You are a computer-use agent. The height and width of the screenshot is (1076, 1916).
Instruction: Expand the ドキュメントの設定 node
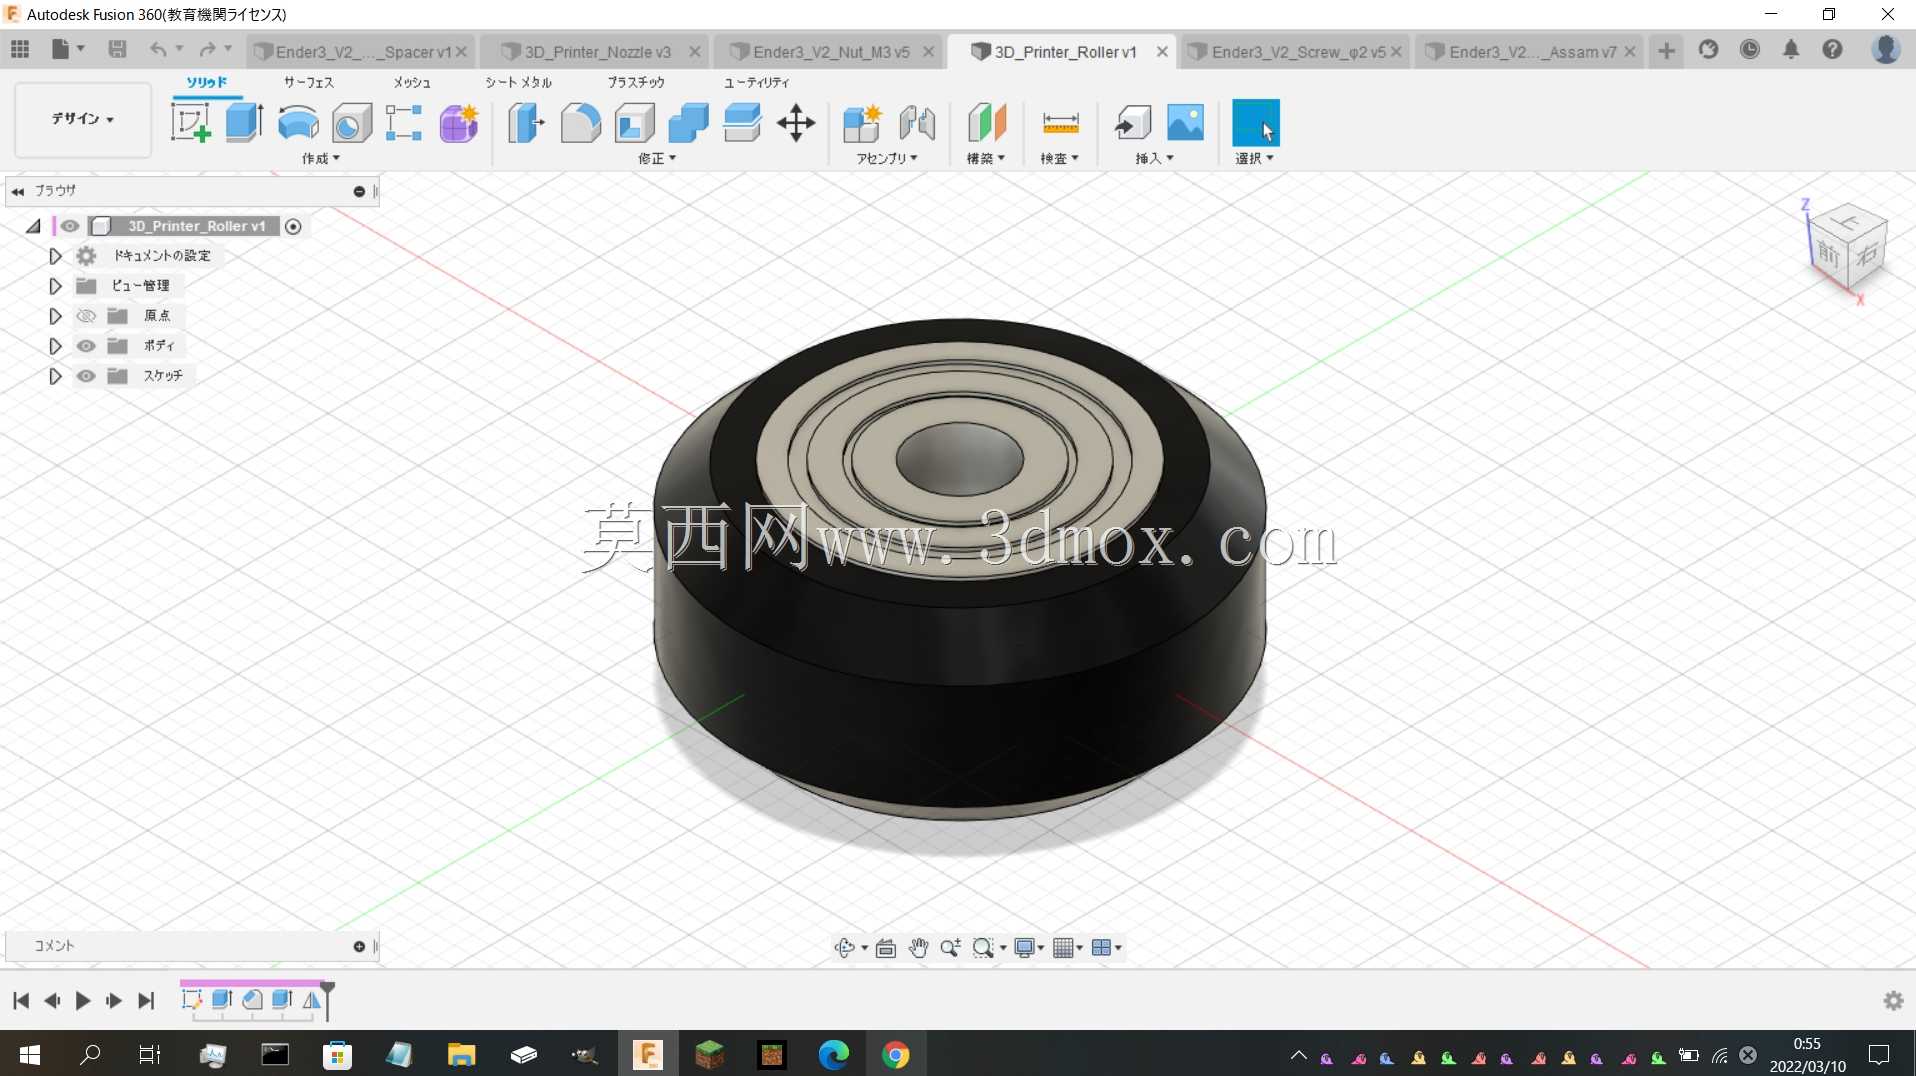pos(55,256)
